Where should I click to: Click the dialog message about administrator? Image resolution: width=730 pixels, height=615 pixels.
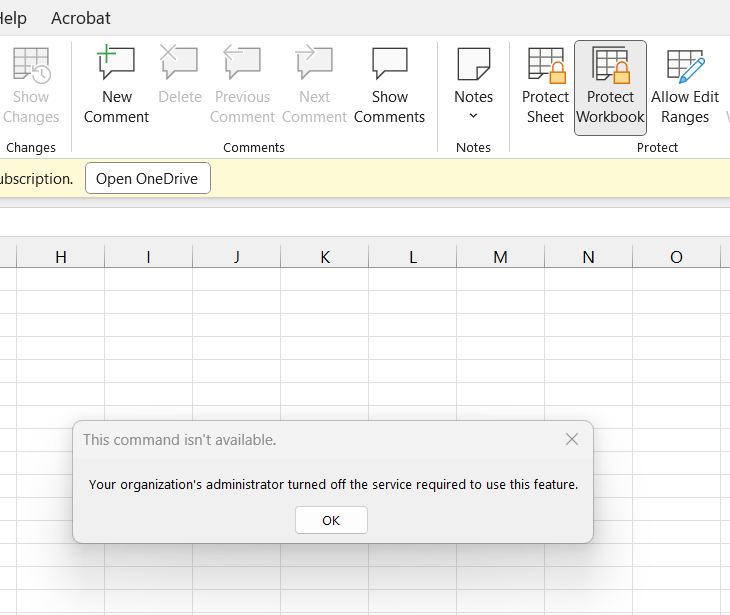(333, 485)
